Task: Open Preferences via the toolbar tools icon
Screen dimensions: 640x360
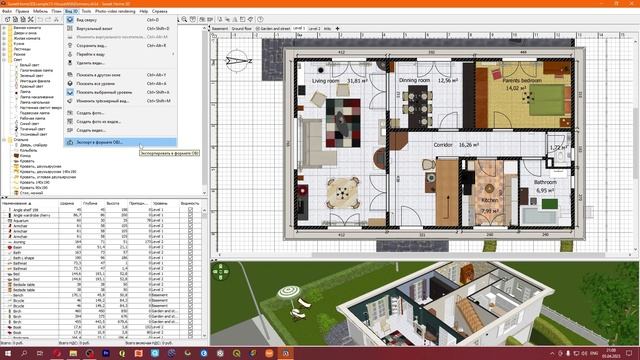Action: coord(31,19)
